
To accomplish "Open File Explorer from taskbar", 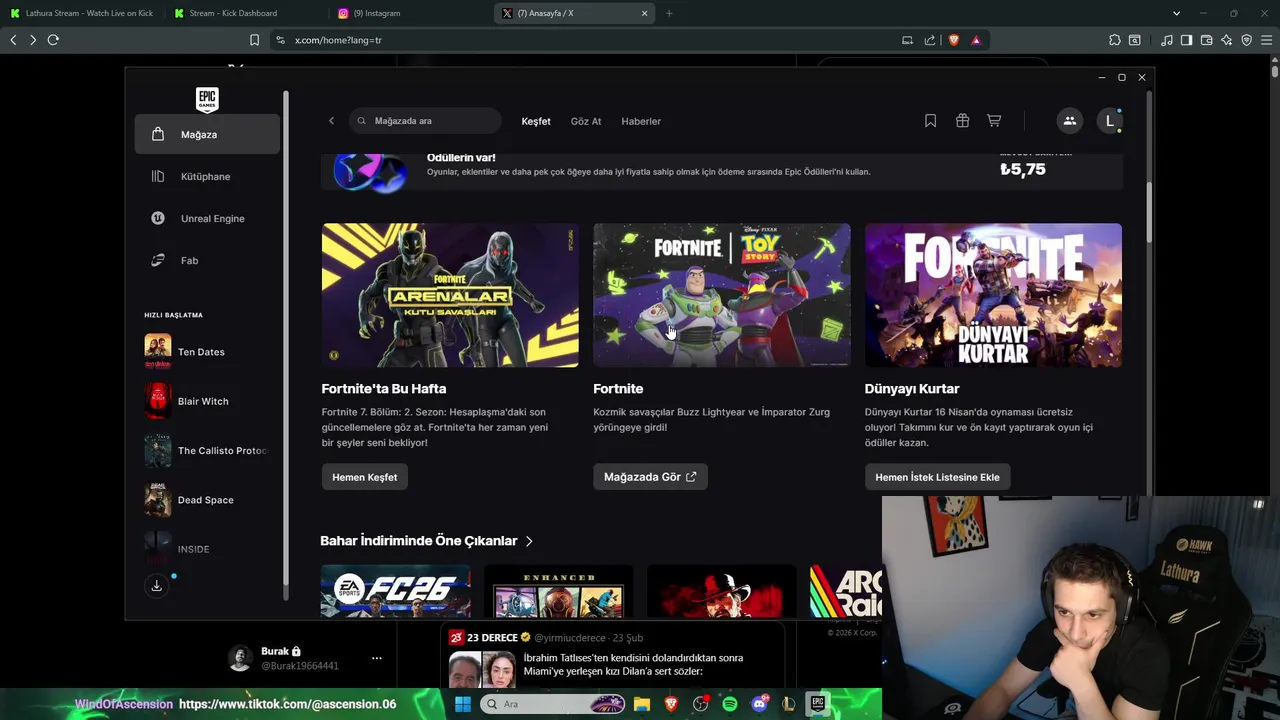I will click(x=642, y=704).
